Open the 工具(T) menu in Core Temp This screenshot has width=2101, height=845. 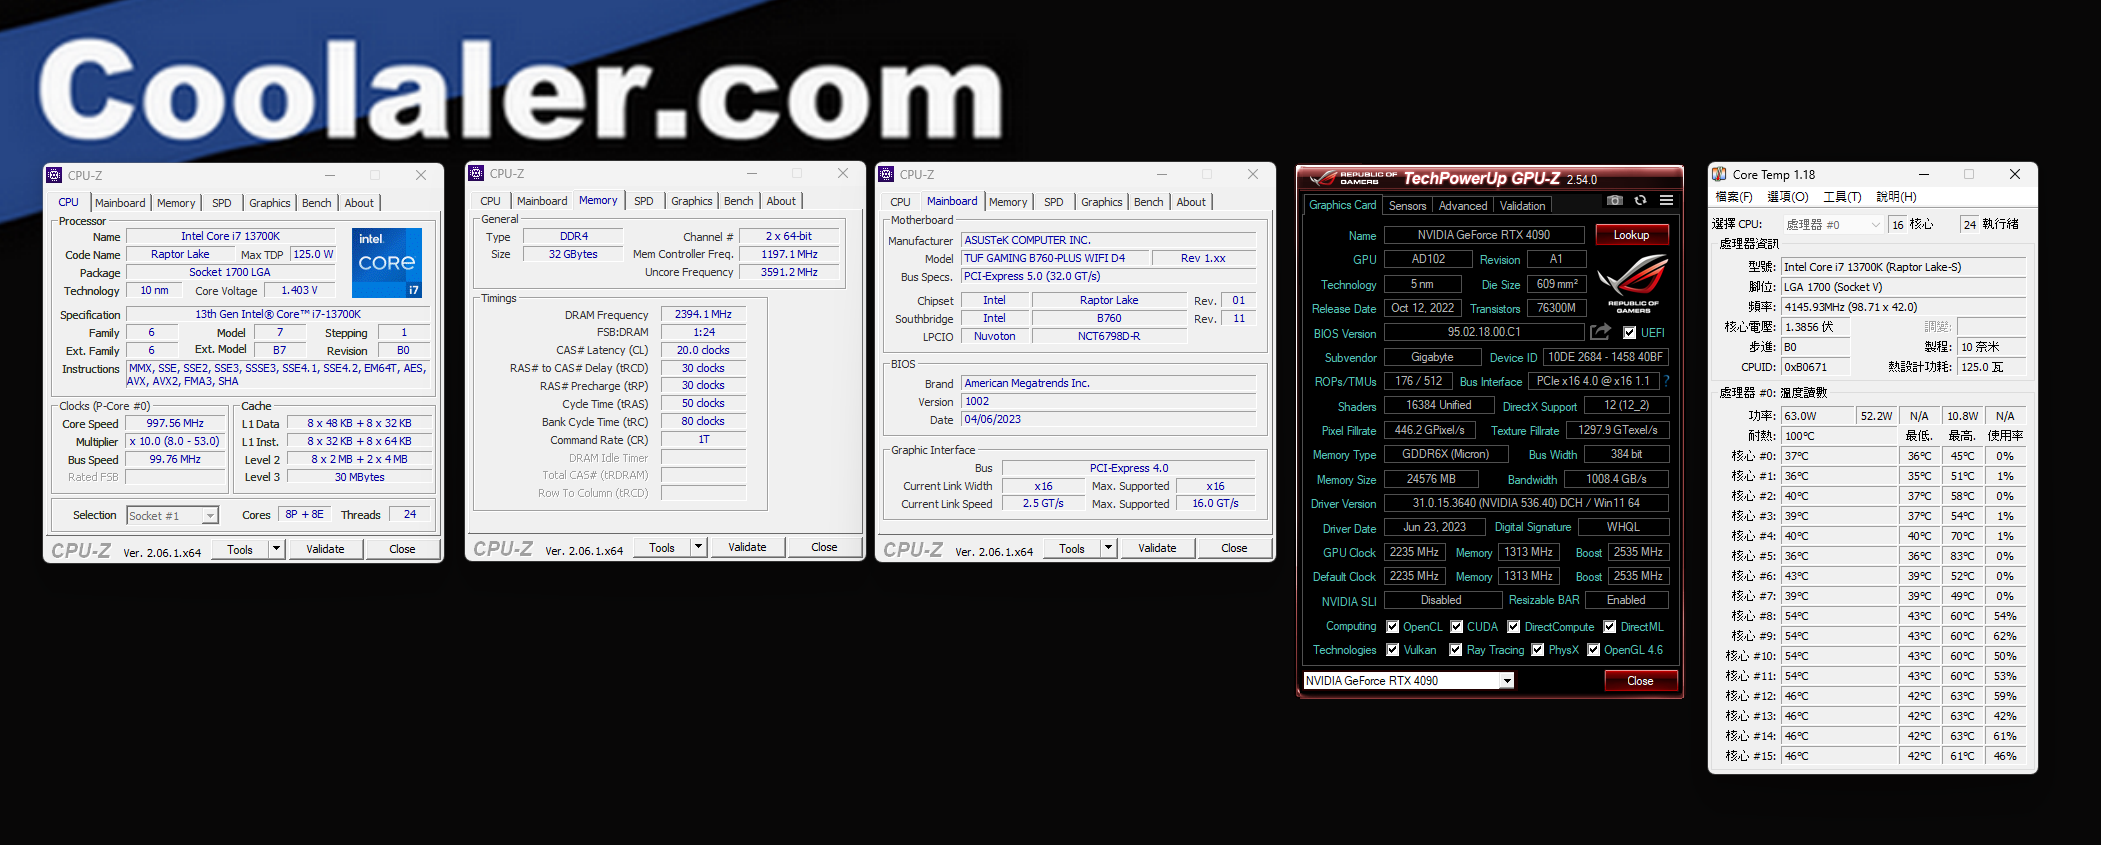tap(1842, 197)
